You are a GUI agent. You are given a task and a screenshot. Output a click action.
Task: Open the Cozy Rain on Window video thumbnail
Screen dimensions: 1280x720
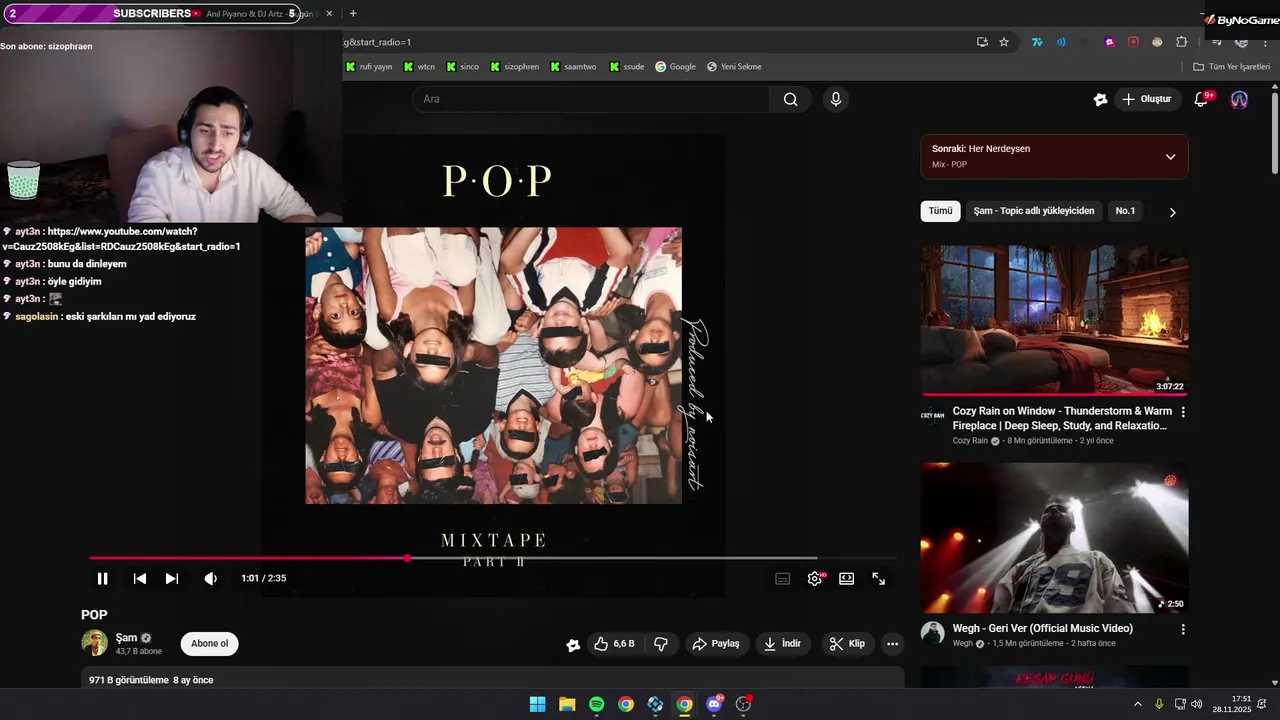click(1054, 320)
